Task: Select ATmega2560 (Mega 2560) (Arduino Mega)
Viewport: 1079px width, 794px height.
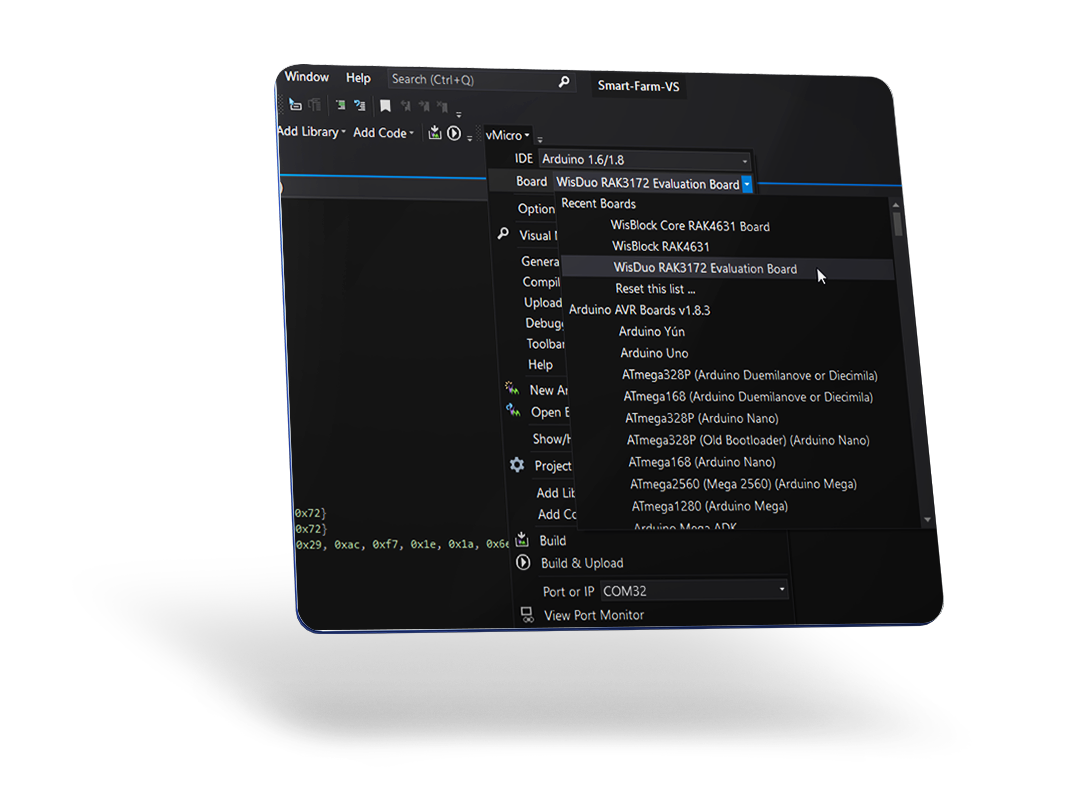Action: (x=744, y=484)
